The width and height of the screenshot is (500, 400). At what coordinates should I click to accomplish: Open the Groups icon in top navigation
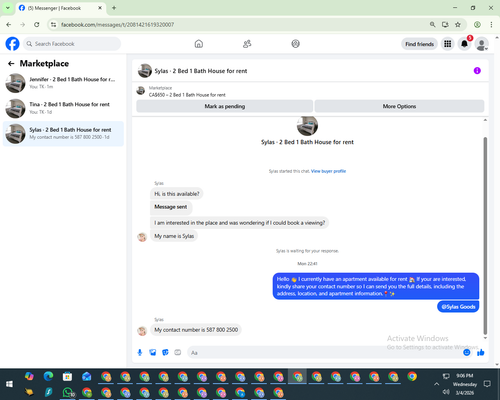295,44
